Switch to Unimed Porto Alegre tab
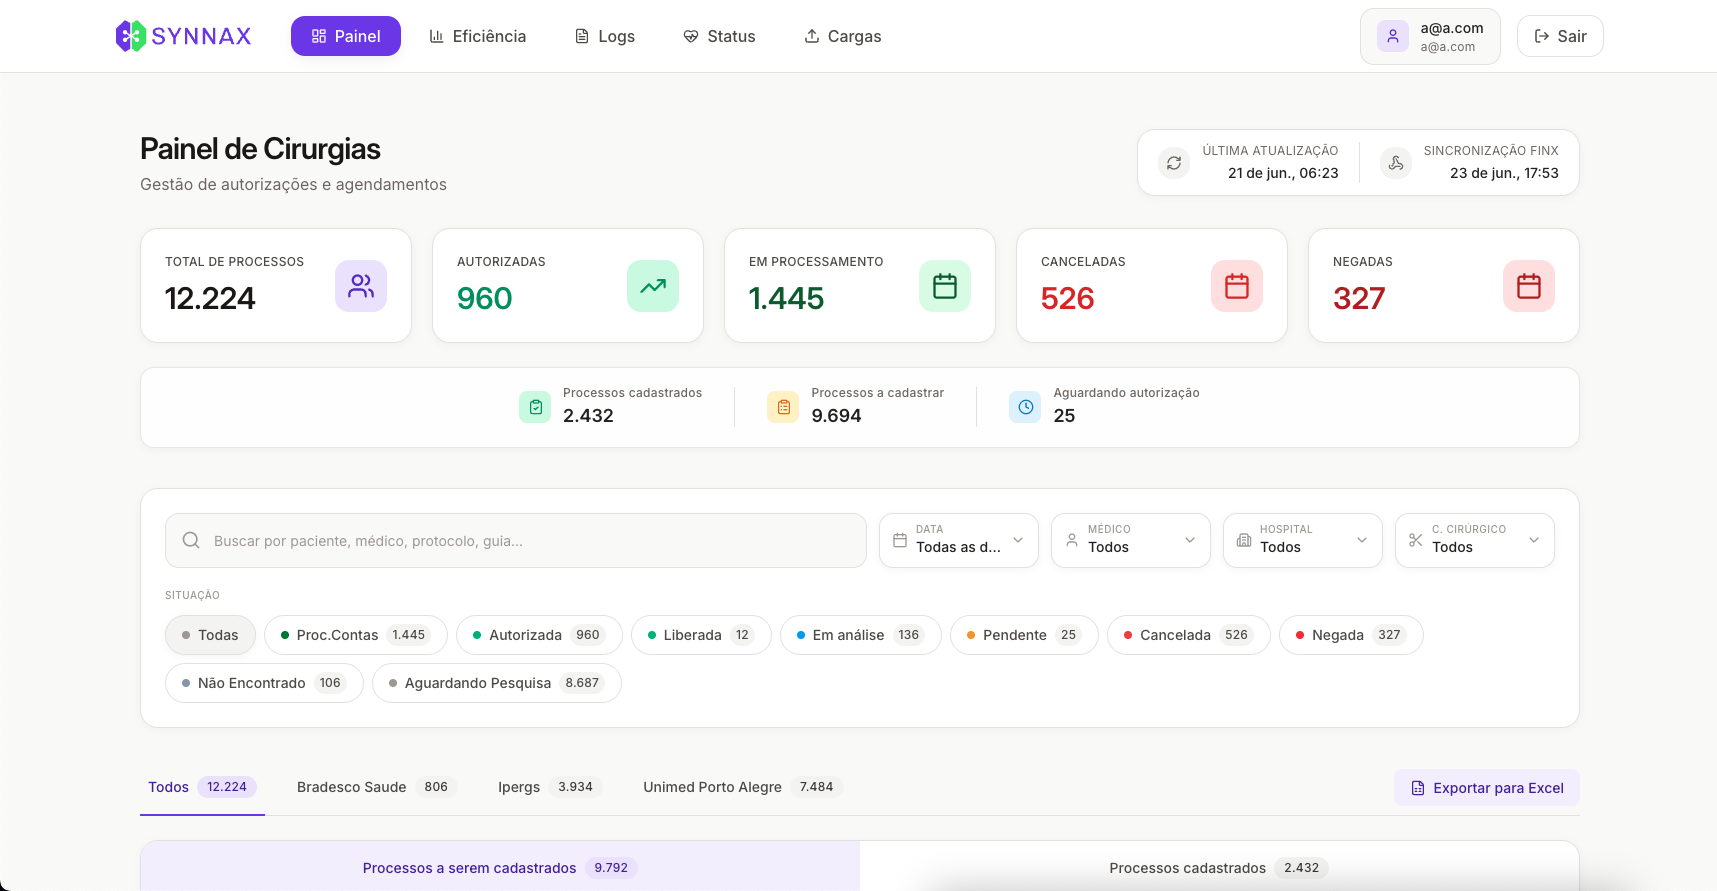Screen dimensions: 1717x891 (743, 787)
